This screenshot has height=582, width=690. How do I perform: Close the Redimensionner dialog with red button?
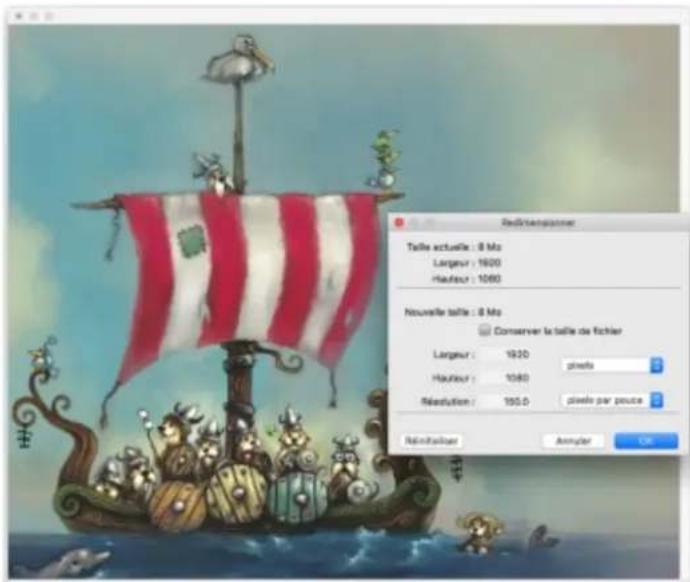coord(399,223)
